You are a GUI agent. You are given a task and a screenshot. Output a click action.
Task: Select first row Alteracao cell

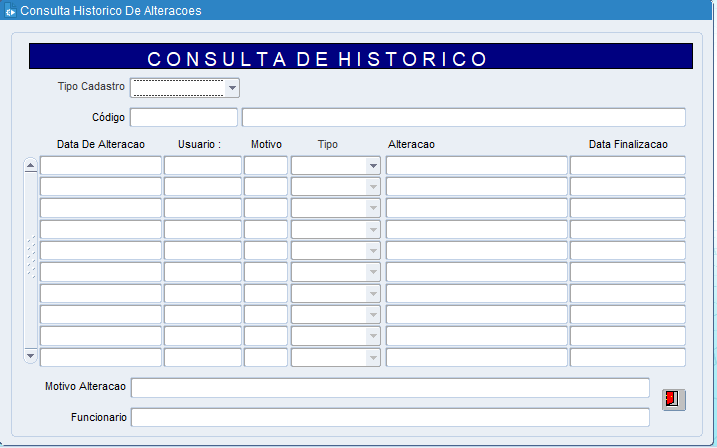coord(476,165)
